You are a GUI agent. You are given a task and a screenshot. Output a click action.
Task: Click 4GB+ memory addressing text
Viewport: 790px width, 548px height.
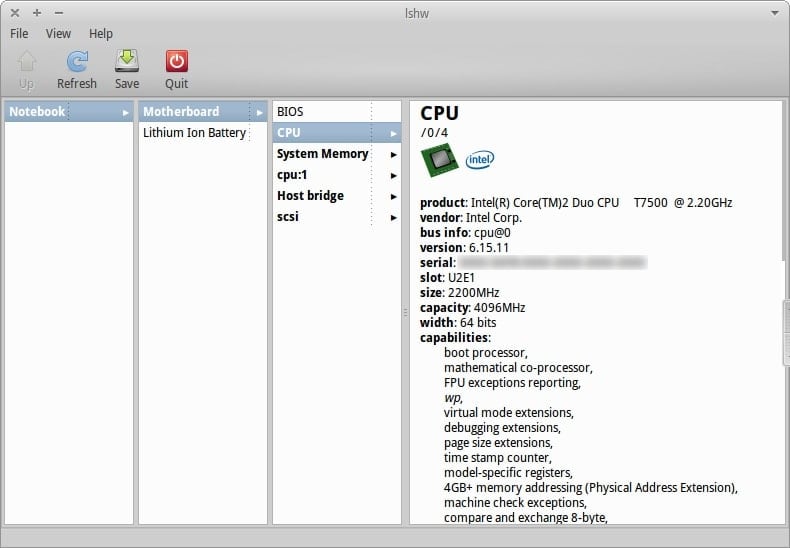tap(591, 488)
